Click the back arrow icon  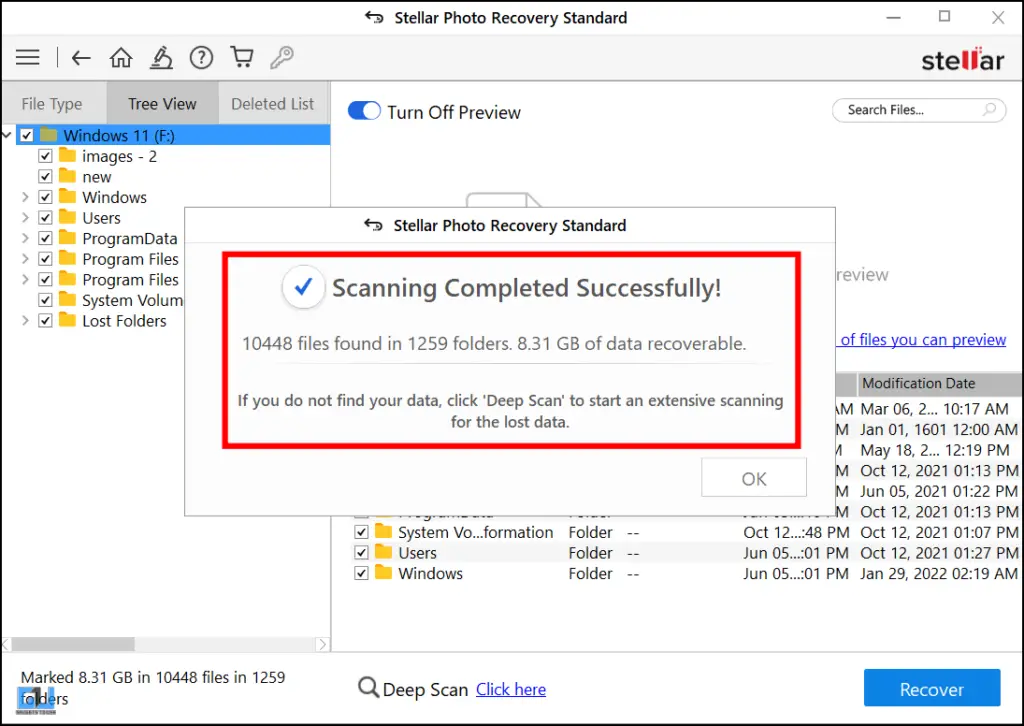[81, 58]
